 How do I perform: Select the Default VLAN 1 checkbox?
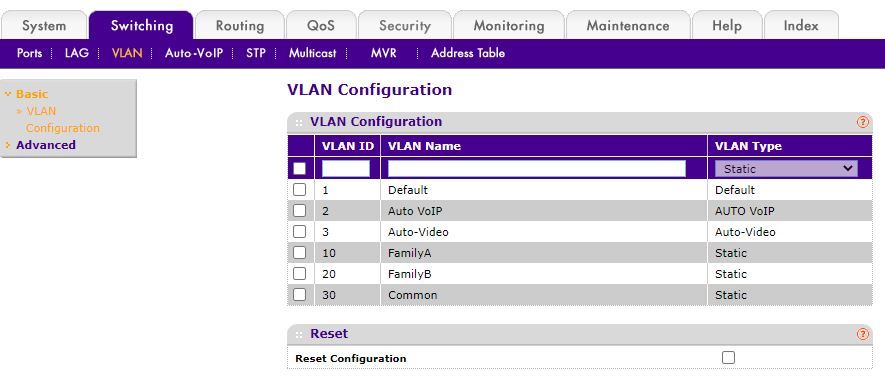pyautogui.click(x=300, y=190)
